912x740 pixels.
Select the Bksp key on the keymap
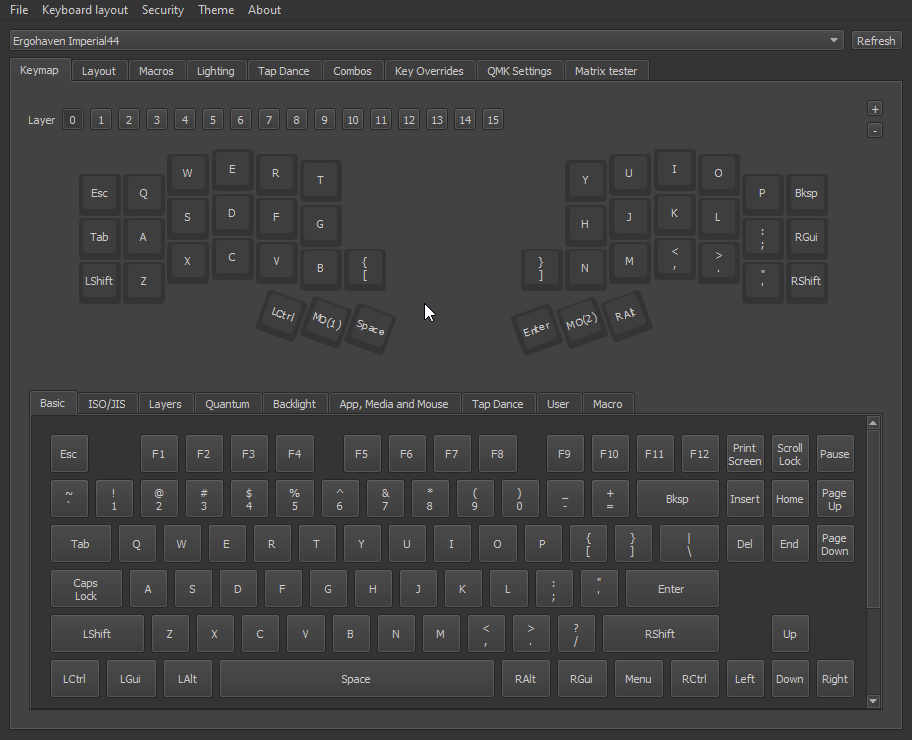point(806,194)
